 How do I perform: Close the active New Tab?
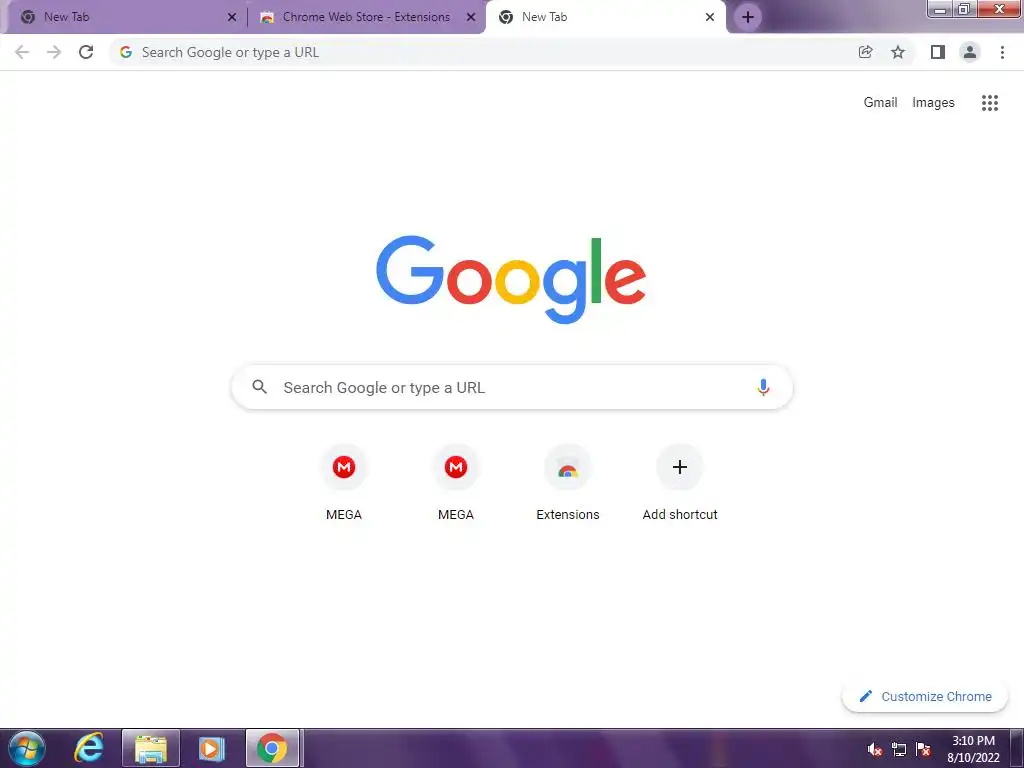tap(710, 17)
